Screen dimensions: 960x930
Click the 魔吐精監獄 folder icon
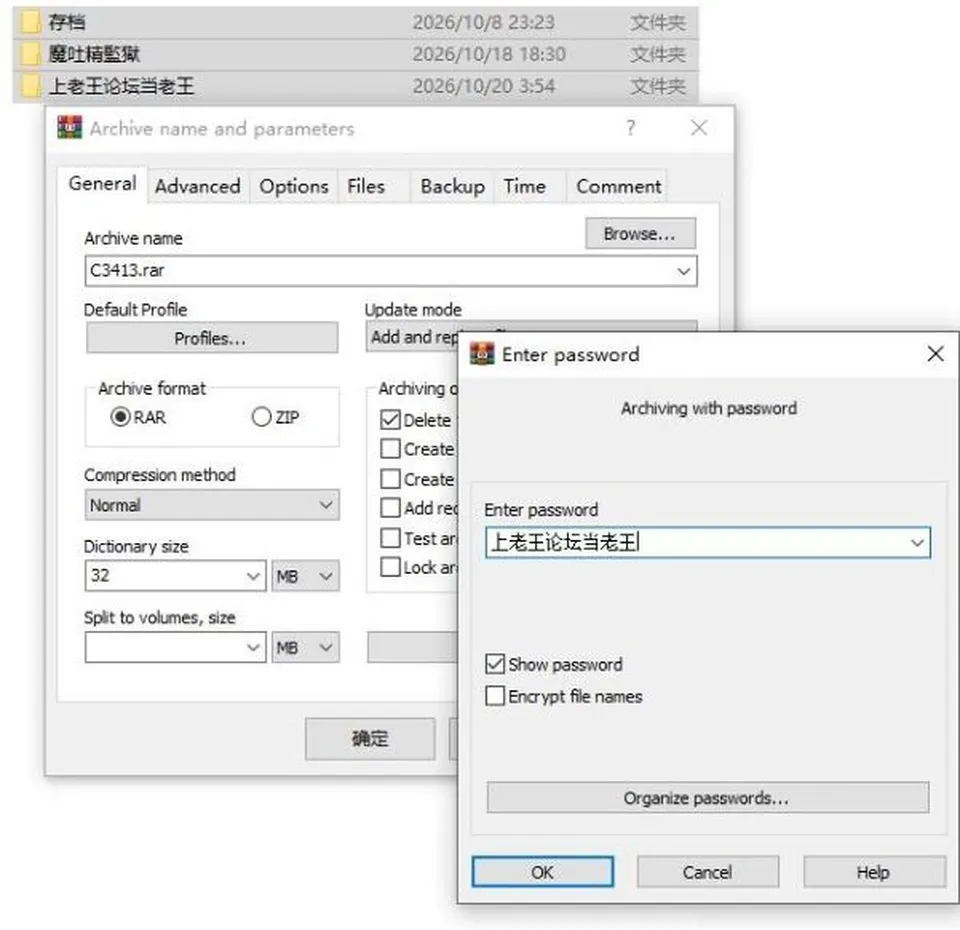pyautogui.click(x=30, y=54)
